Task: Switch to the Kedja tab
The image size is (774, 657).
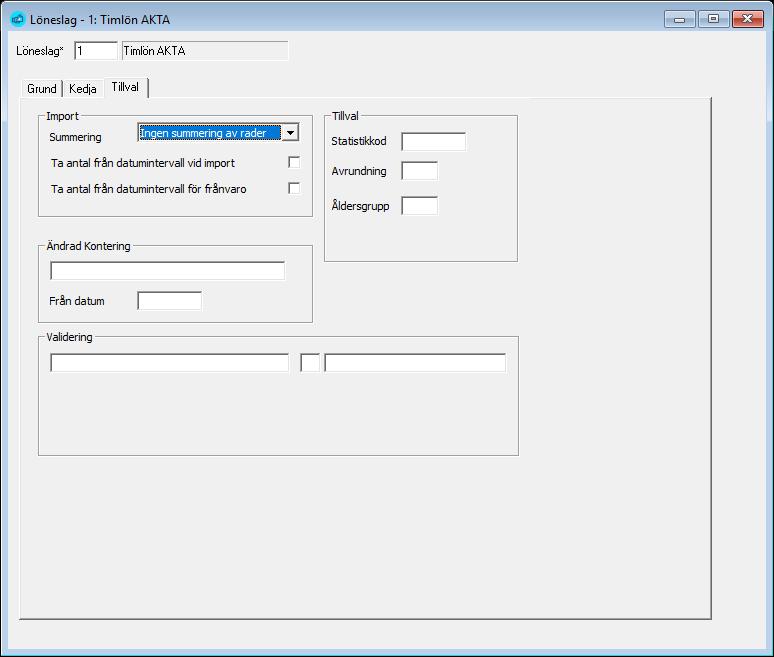Action: tap(82, 89)
